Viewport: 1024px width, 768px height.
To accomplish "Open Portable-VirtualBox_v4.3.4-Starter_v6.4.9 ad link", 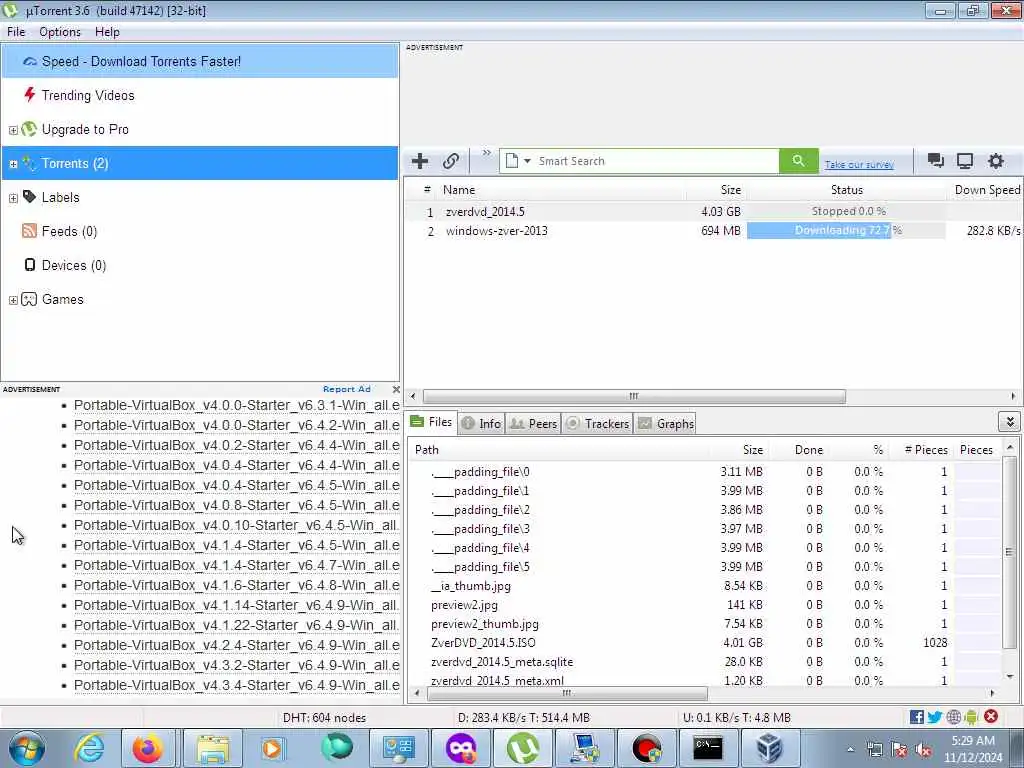I will tap(236, 685).
